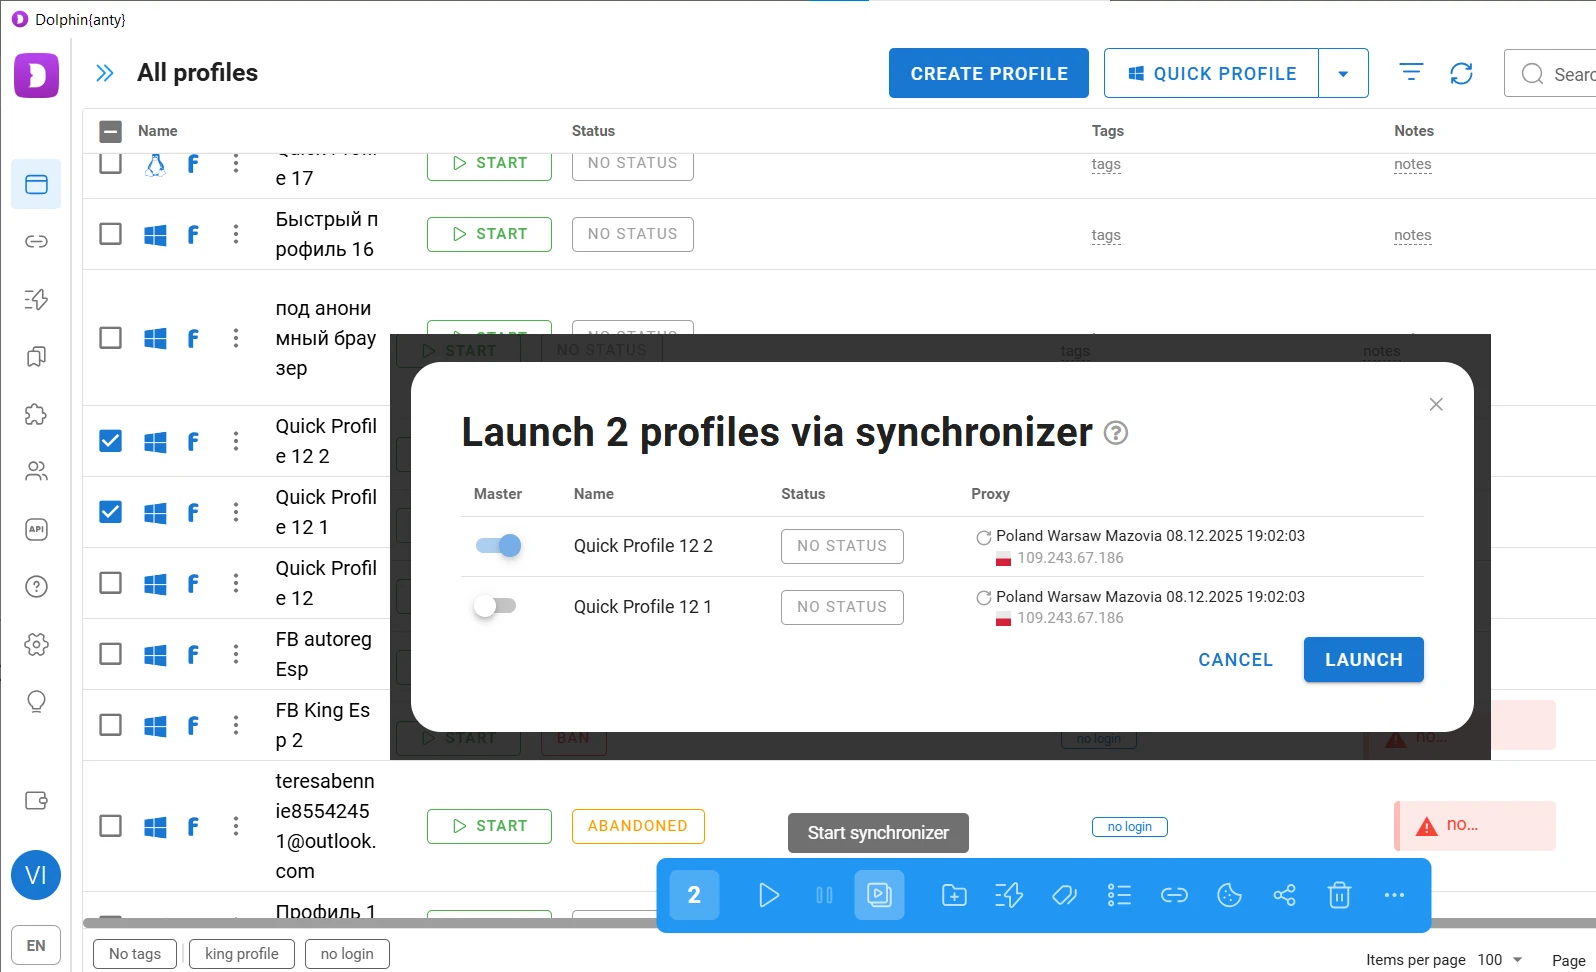Click the lightbulb ideas sidebar icon
Screen dimensions: 1596x972
[36, 702]
